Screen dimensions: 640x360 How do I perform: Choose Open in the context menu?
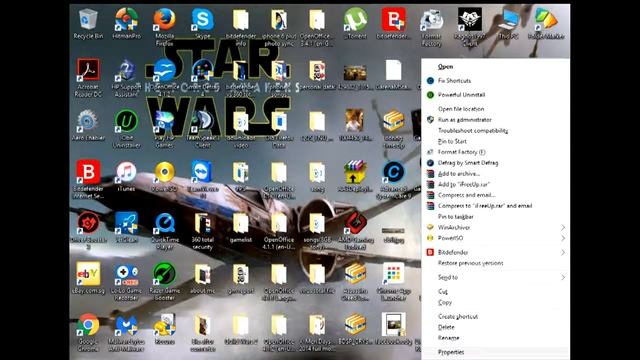click(x=445, y=67)
